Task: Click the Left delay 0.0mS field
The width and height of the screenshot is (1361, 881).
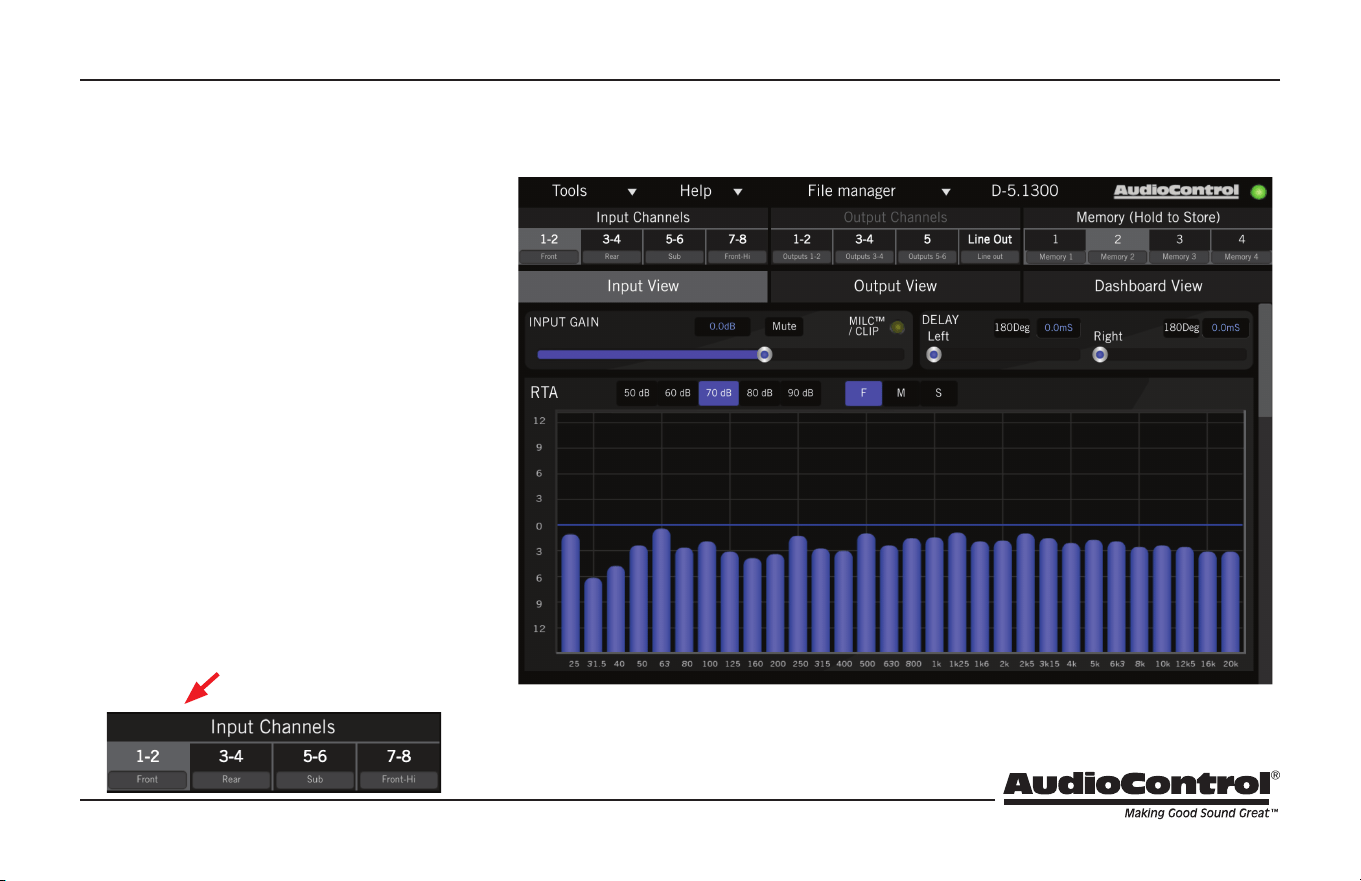Action: (1058, 327)
